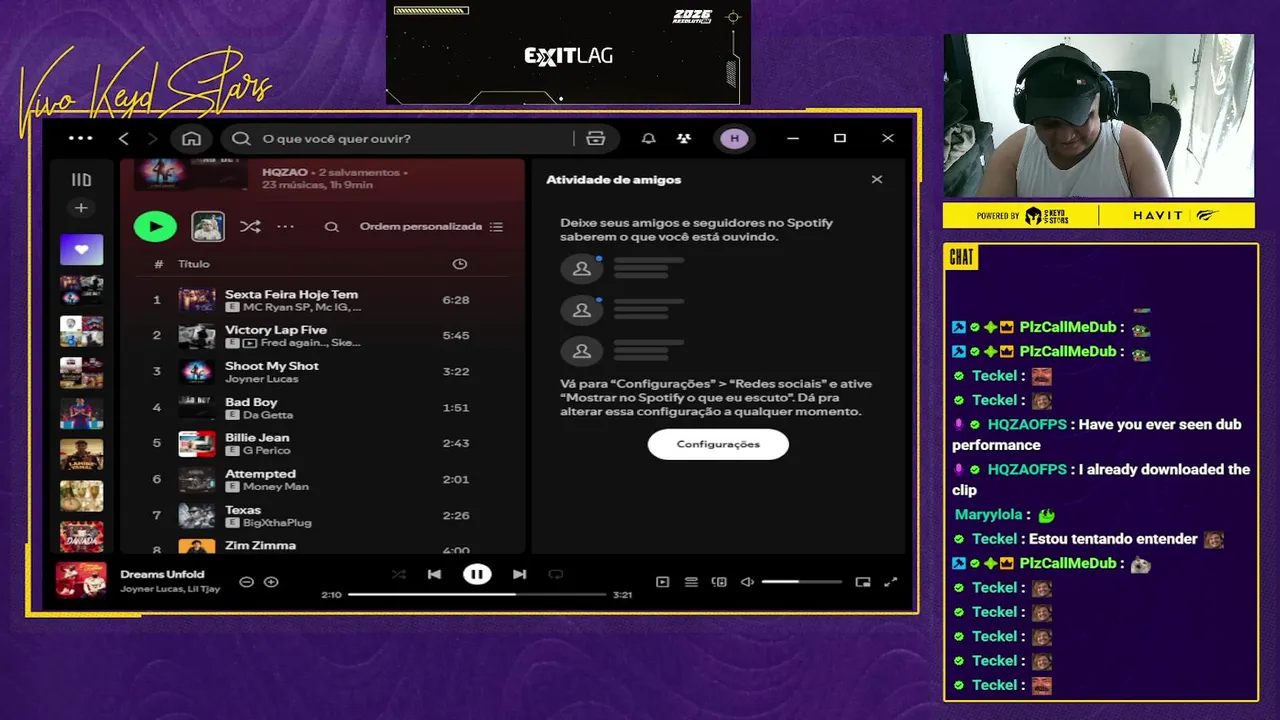Image resolution: width=1280 pixels, height=720 pixels.
Task: Search within the playlist
Action: click(x=332, y=227)
